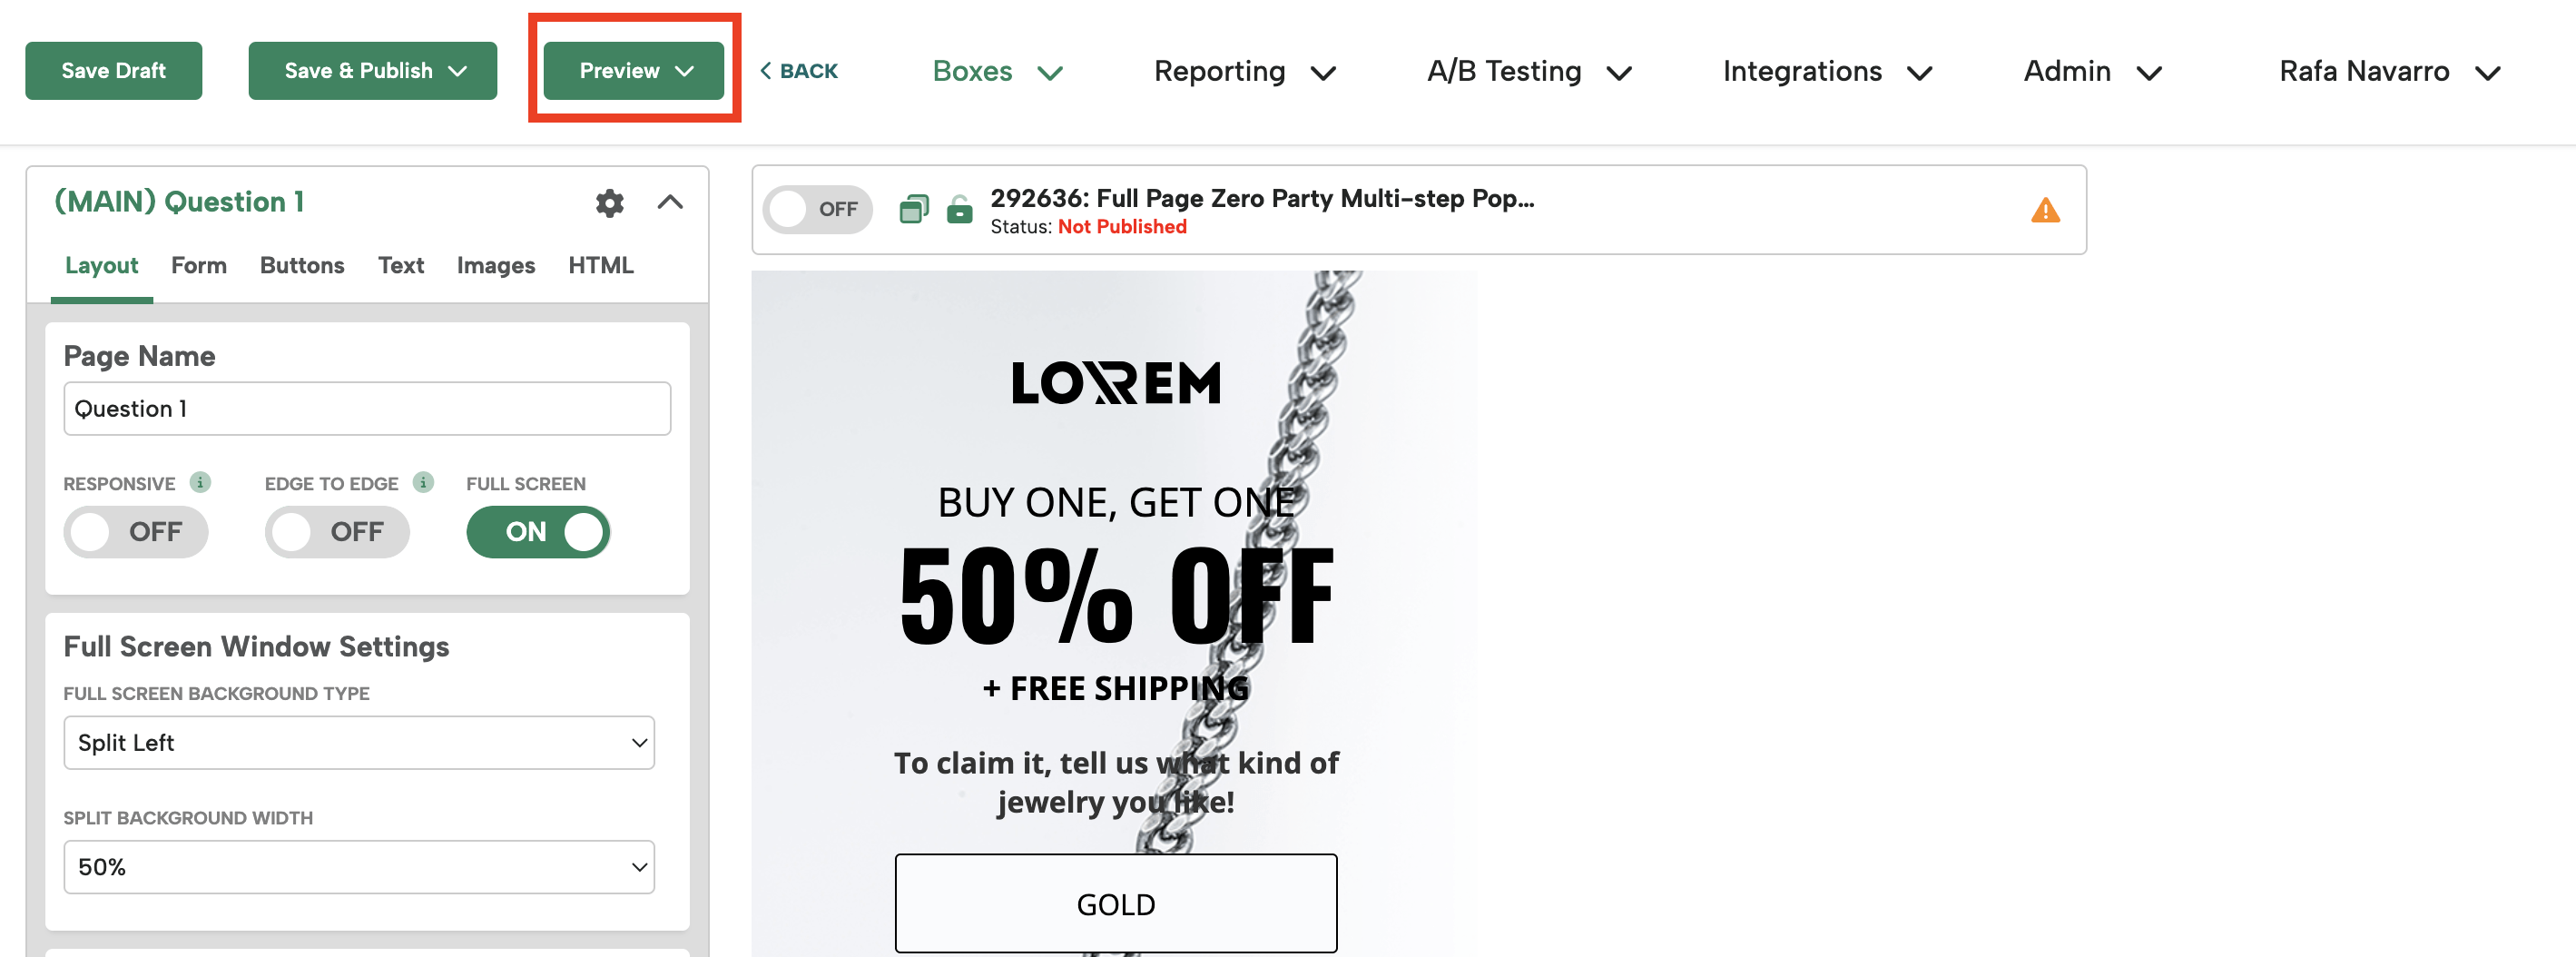Open the Split Background Width 50% dropdown
The width and height of the screenshot is (2576, 957).
pos(358,866)
